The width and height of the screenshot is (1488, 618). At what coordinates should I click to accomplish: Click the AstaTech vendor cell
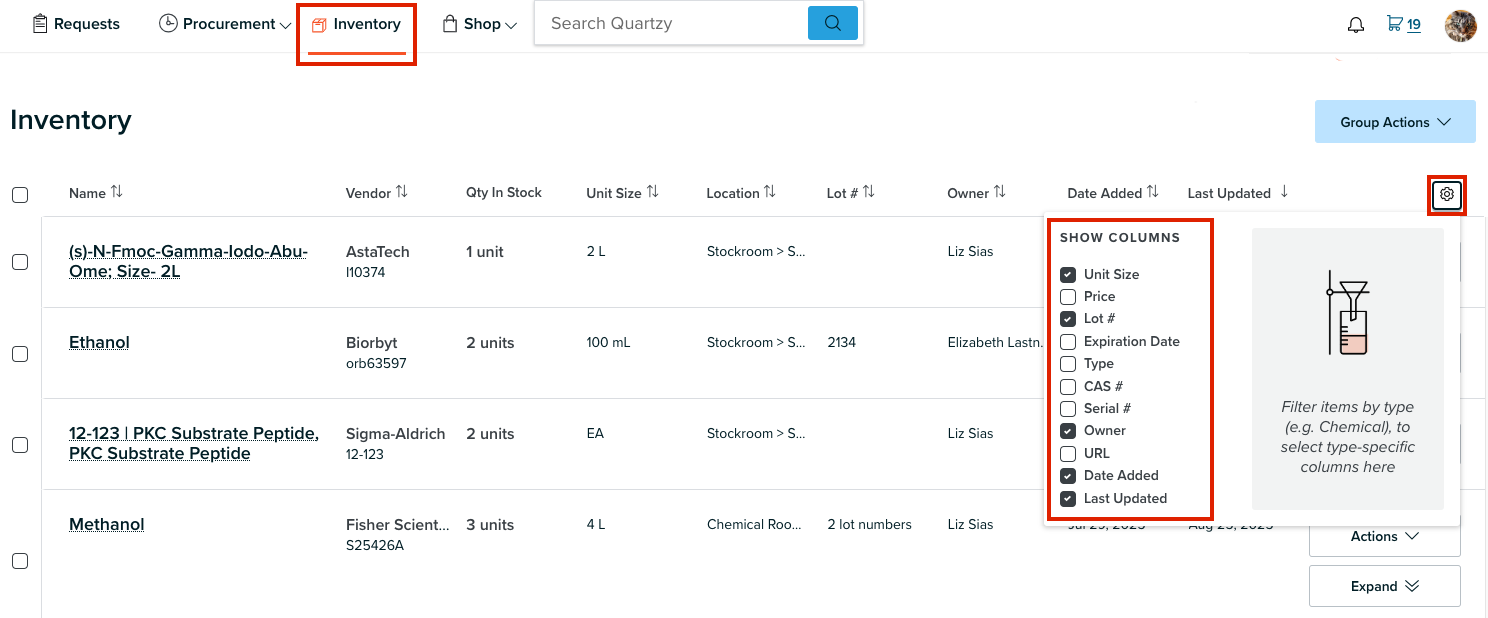(378, 251)
